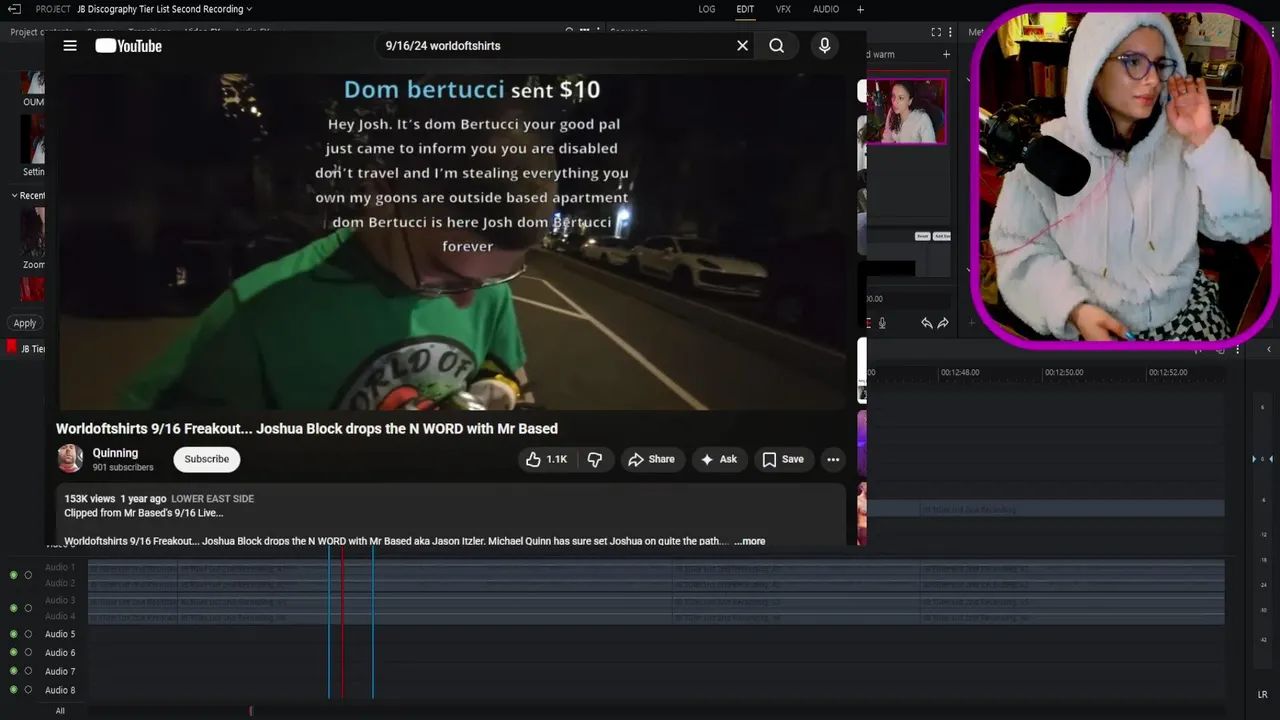Select webcam clip thumbnail in viewer panel
This screenshot has width=1280, height=720.
(x=906, y=112)
